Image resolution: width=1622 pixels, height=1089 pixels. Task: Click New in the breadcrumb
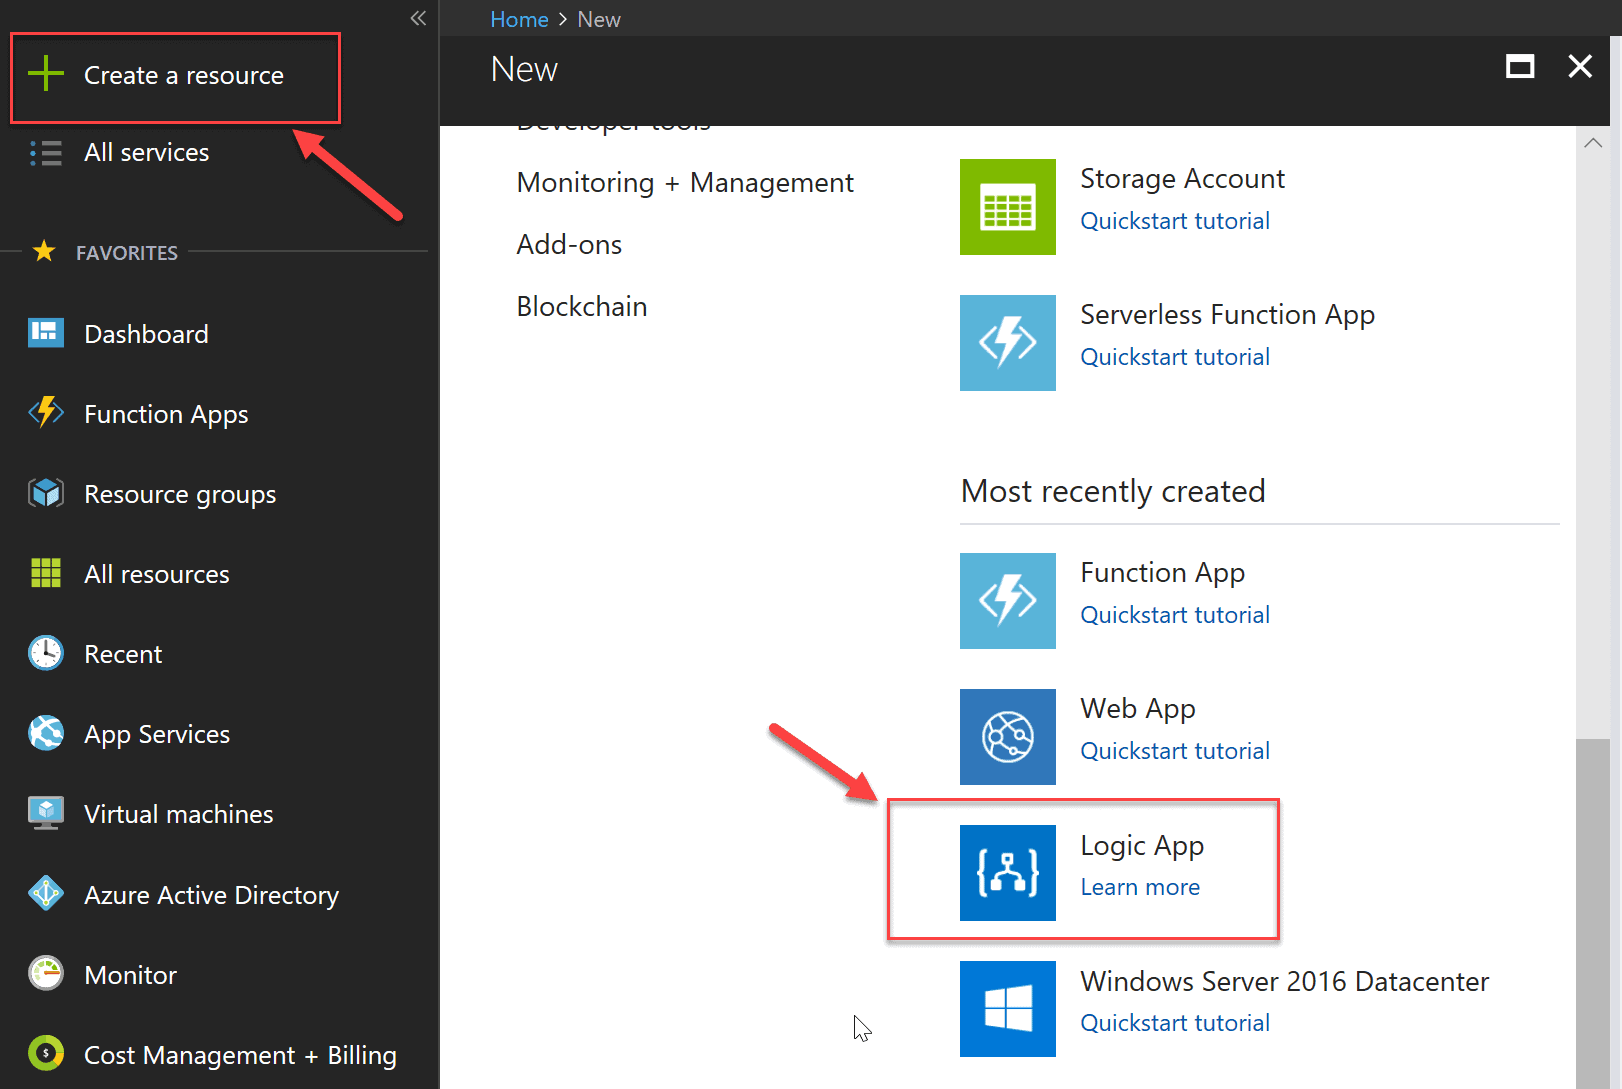(x=599, y=19)
